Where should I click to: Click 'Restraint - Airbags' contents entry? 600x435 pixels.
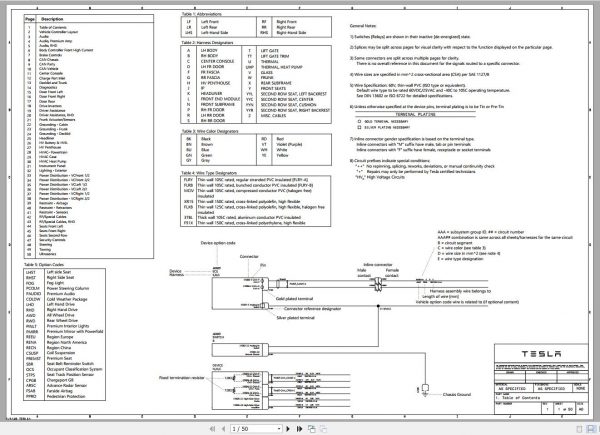coord(53,203)
